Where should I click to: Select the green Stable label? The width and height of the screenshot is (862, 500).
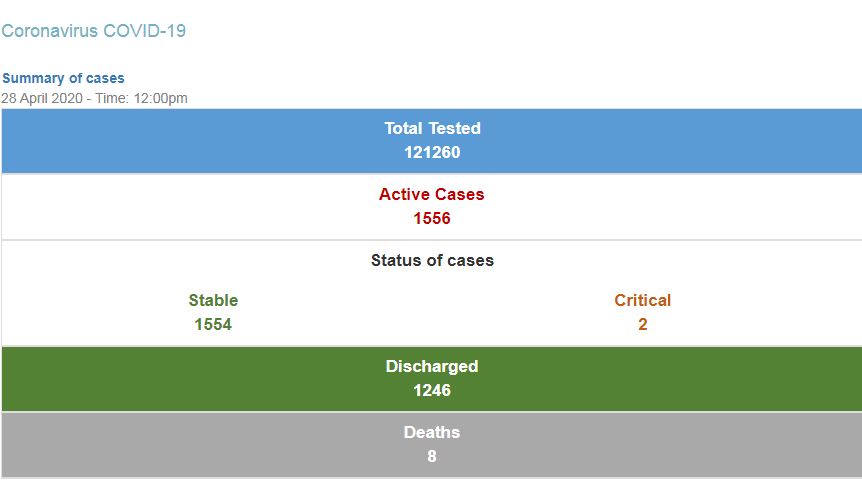[213, 300]
